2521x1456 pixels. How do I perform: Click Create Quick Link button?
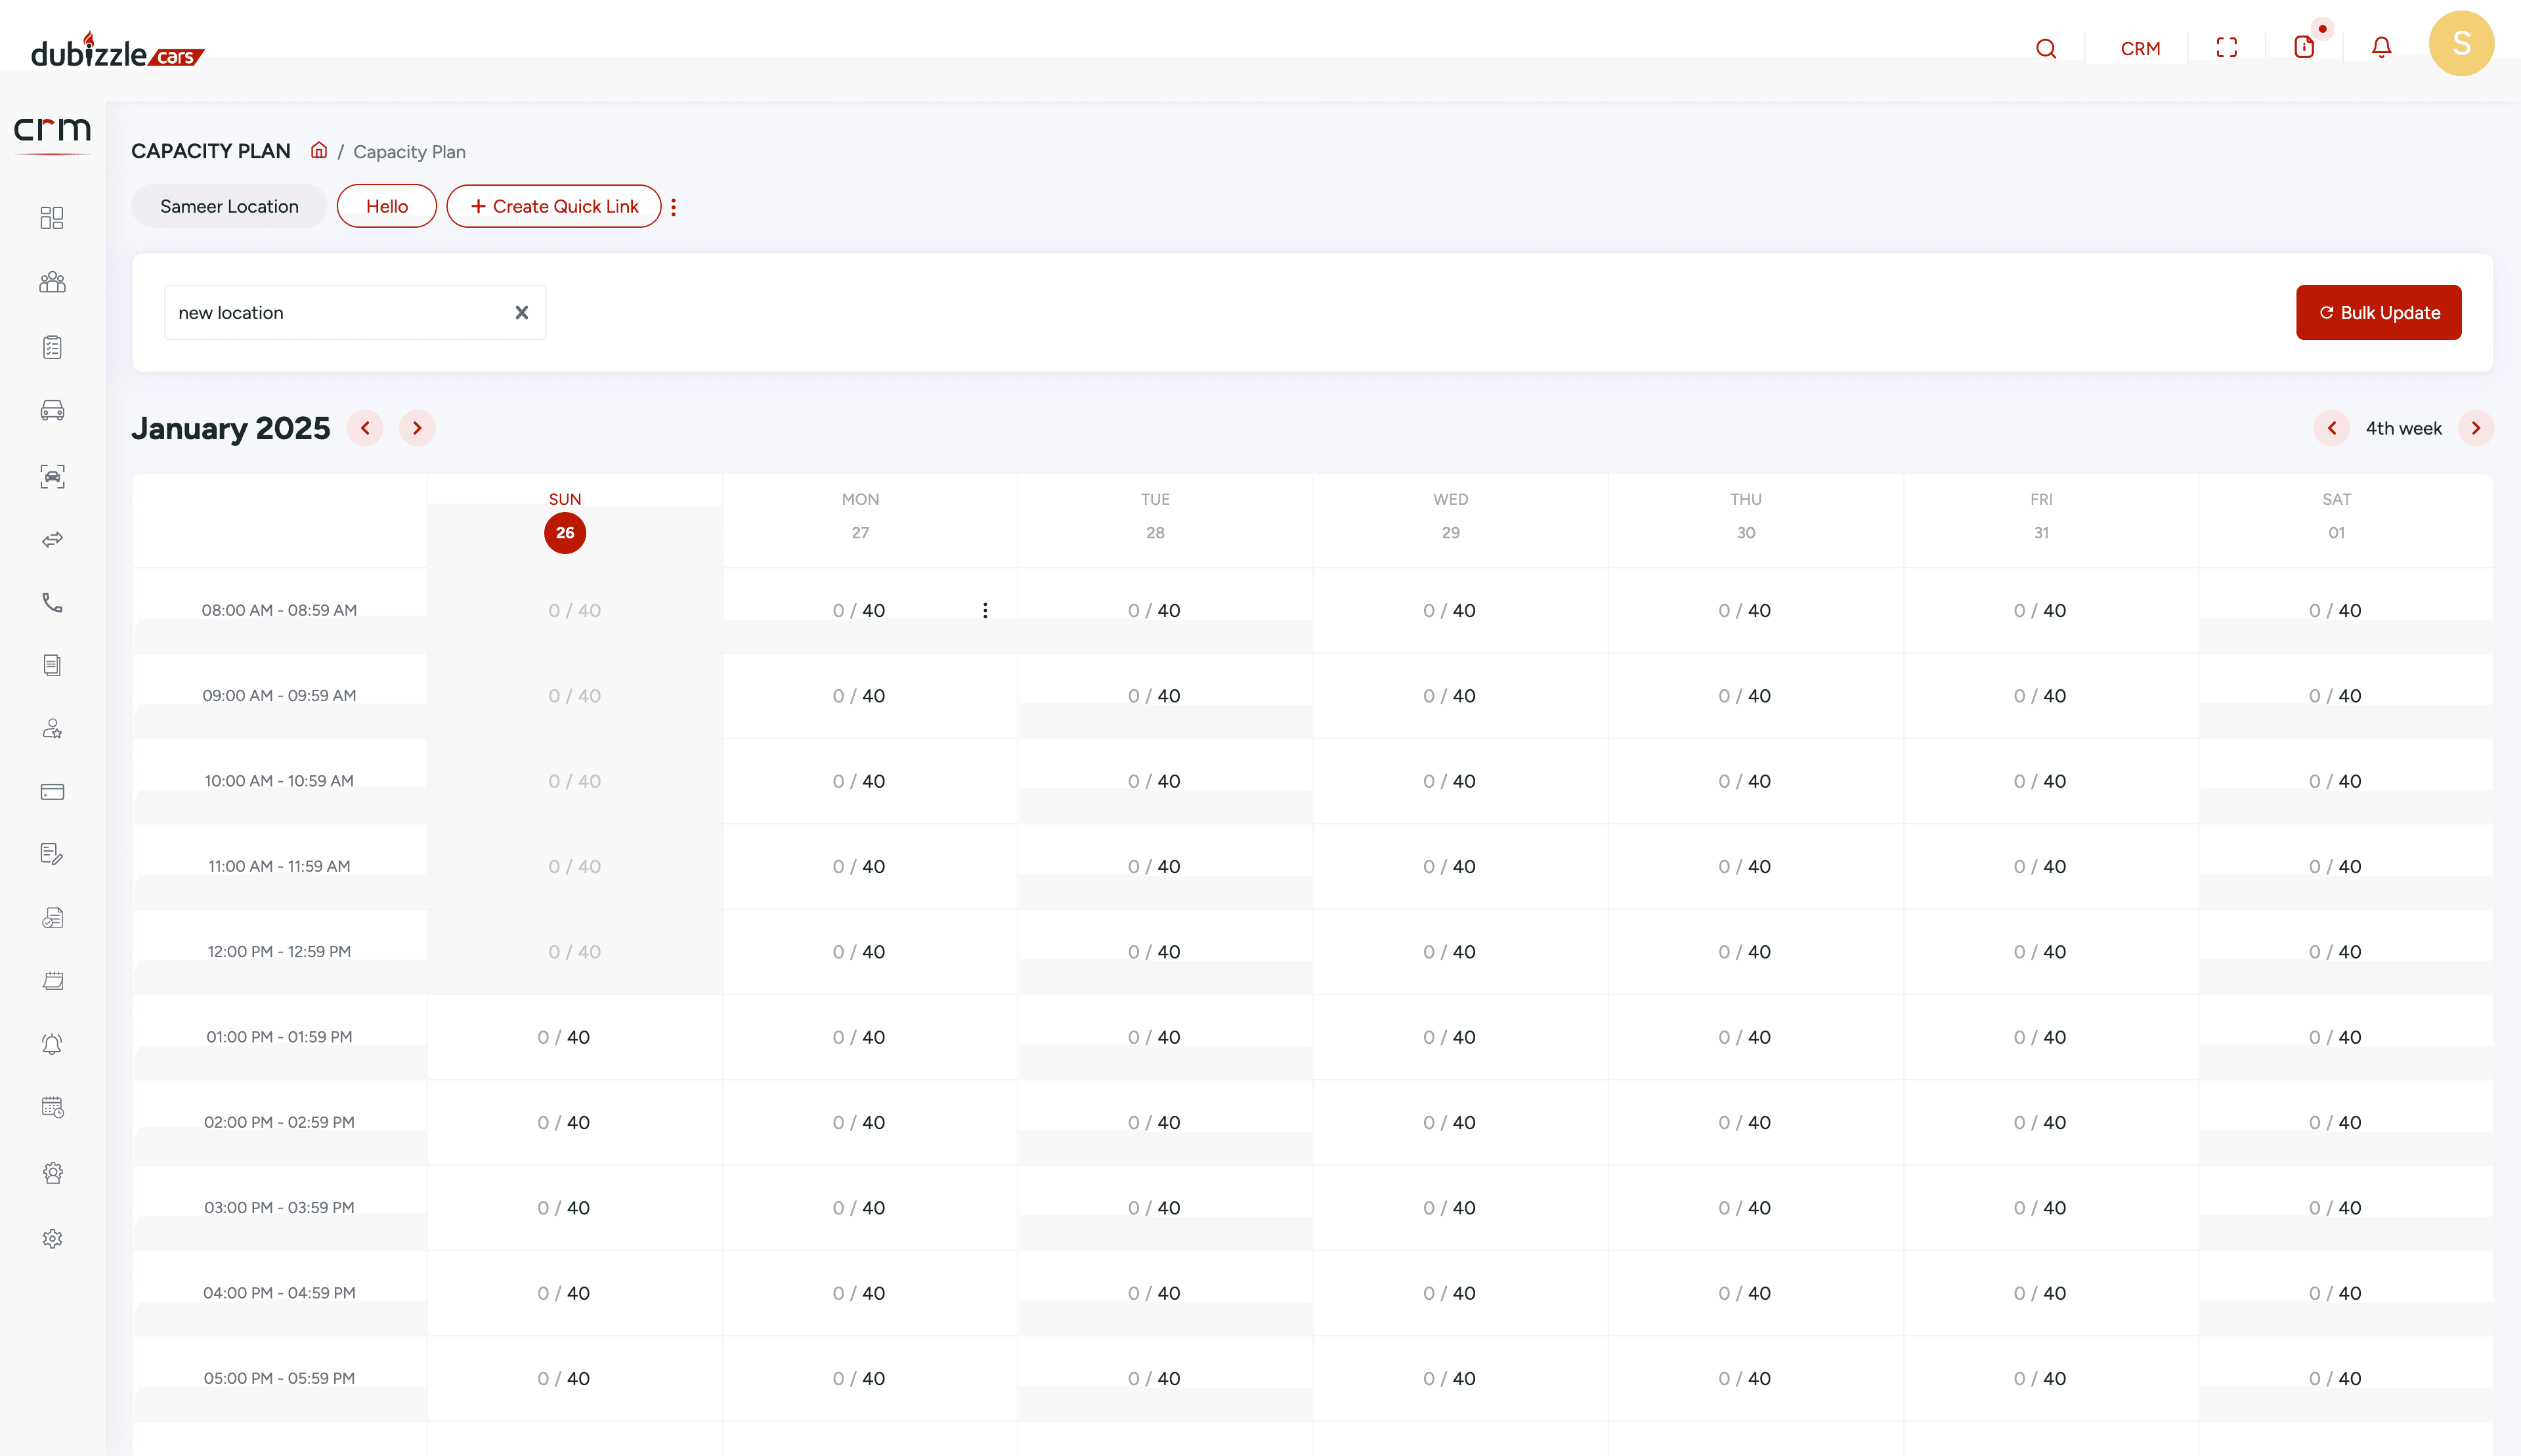coord(554,206)
